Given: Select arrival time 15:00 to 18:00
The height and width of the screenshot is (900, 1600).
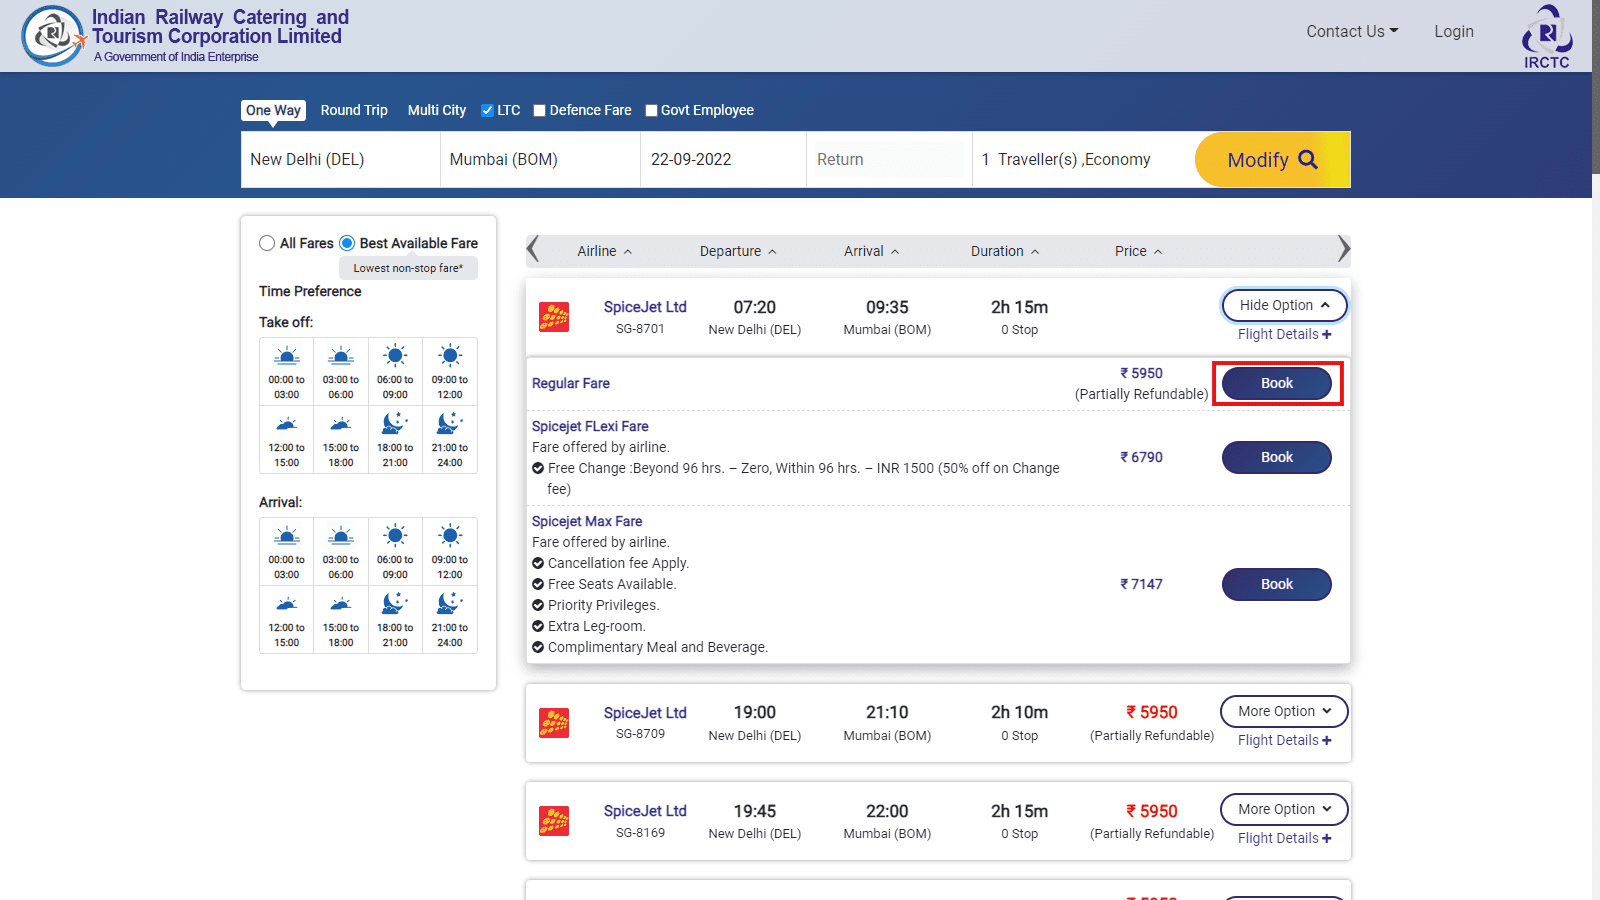Looking at the screenshot, I should tap(341, 619).
